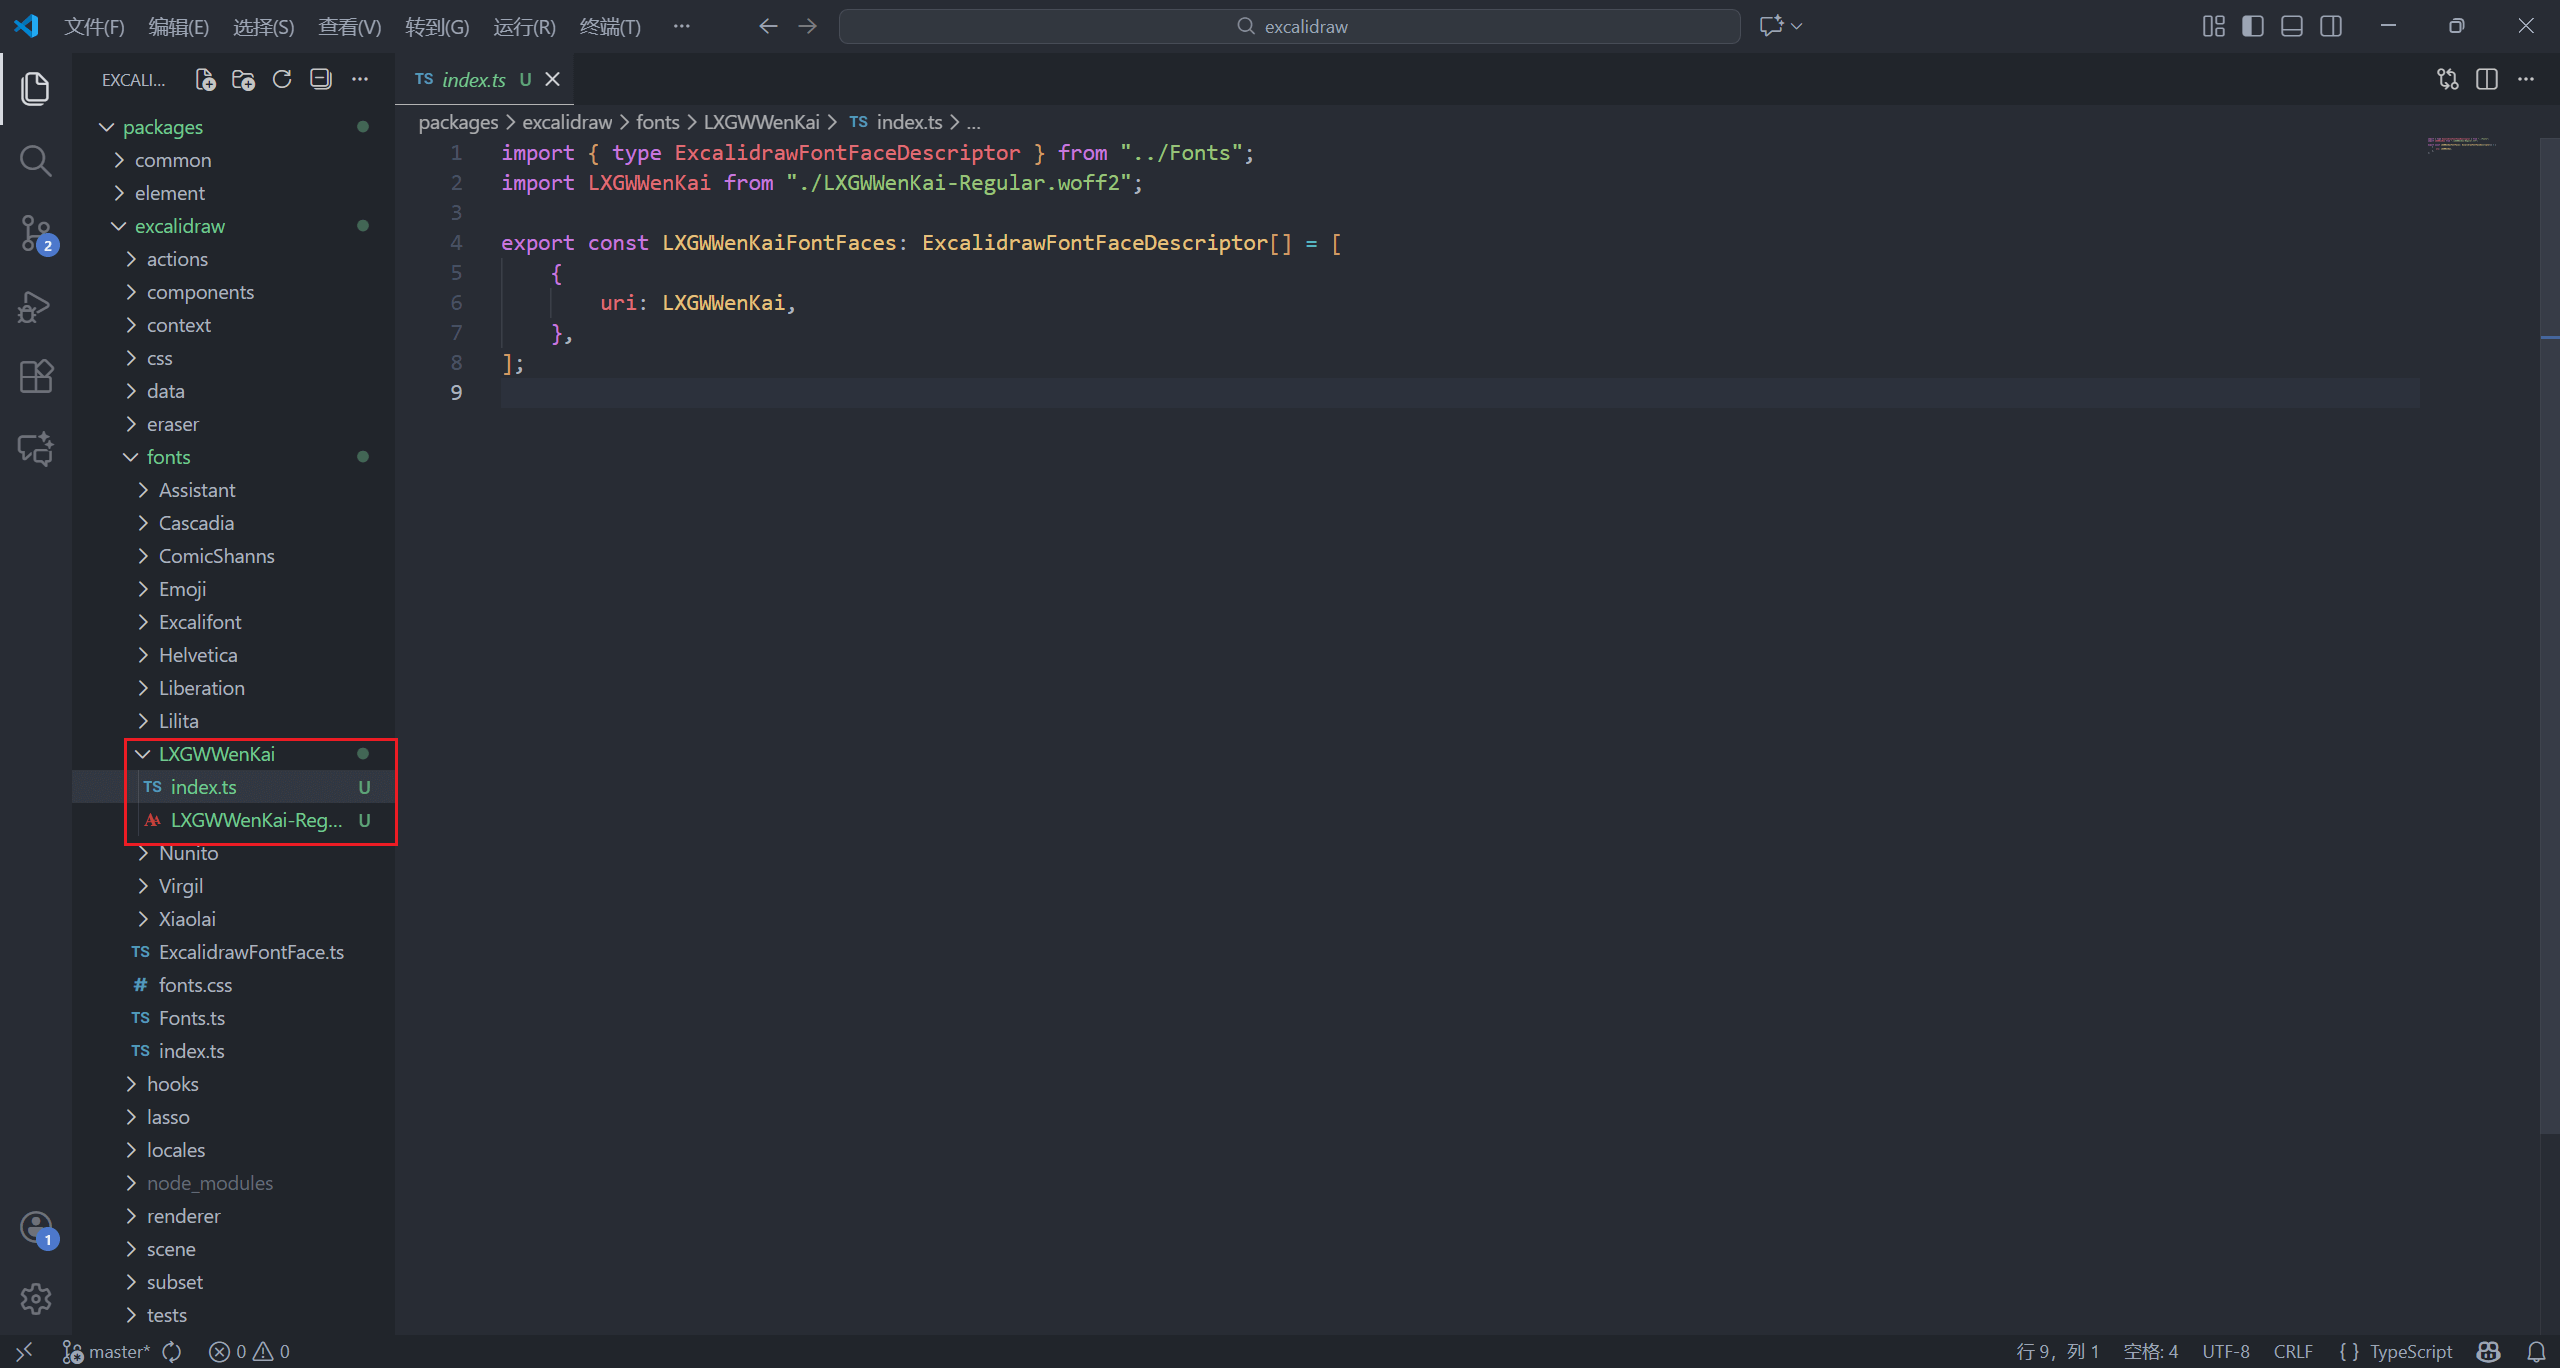Open Source Control view with badge
The height and width of the screenshot is (1368, 2560).
pyautogui.click(x=35, y=233)
